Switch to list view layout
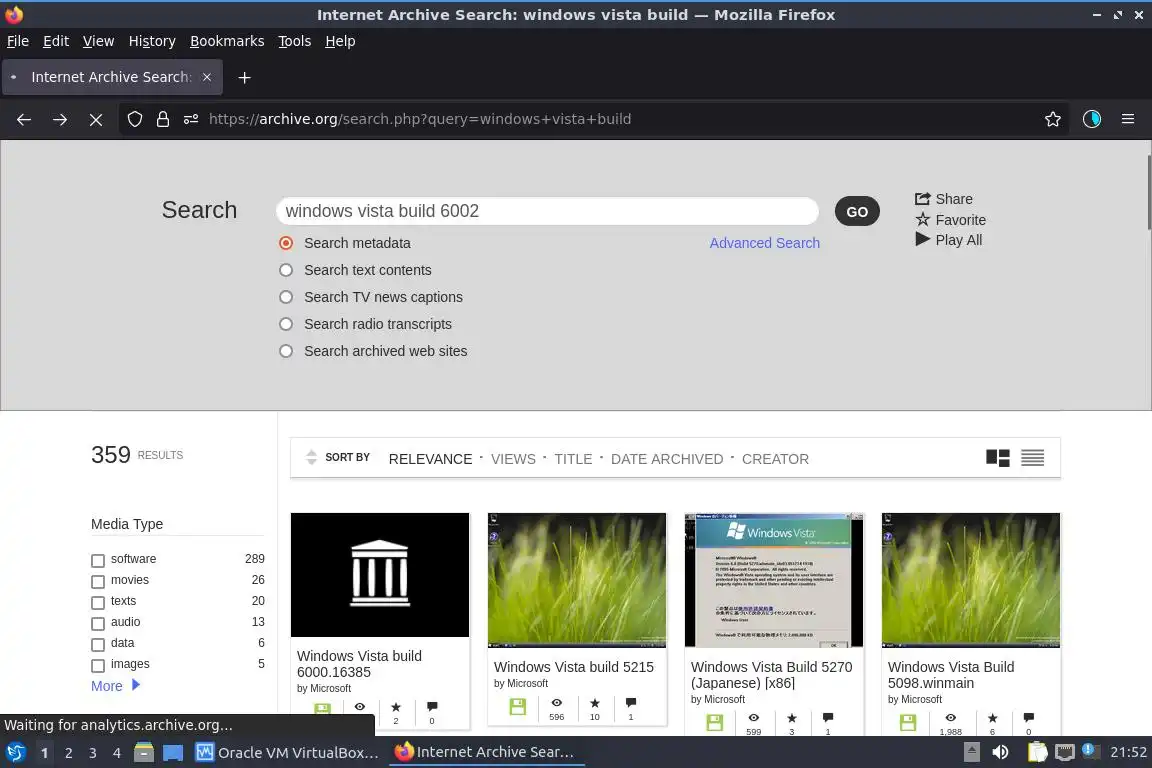 coord(1032,458)
